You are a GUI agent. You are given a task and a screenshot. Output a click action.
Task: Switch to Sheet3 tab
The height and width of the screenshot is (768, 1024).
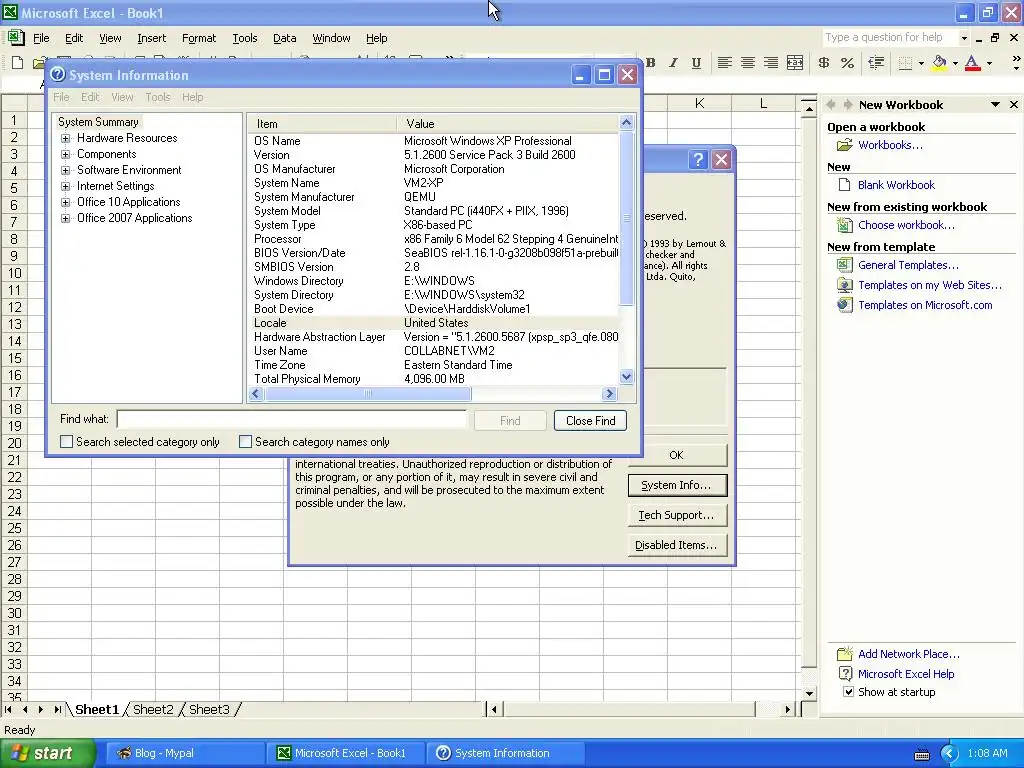[x=209, y=709]
